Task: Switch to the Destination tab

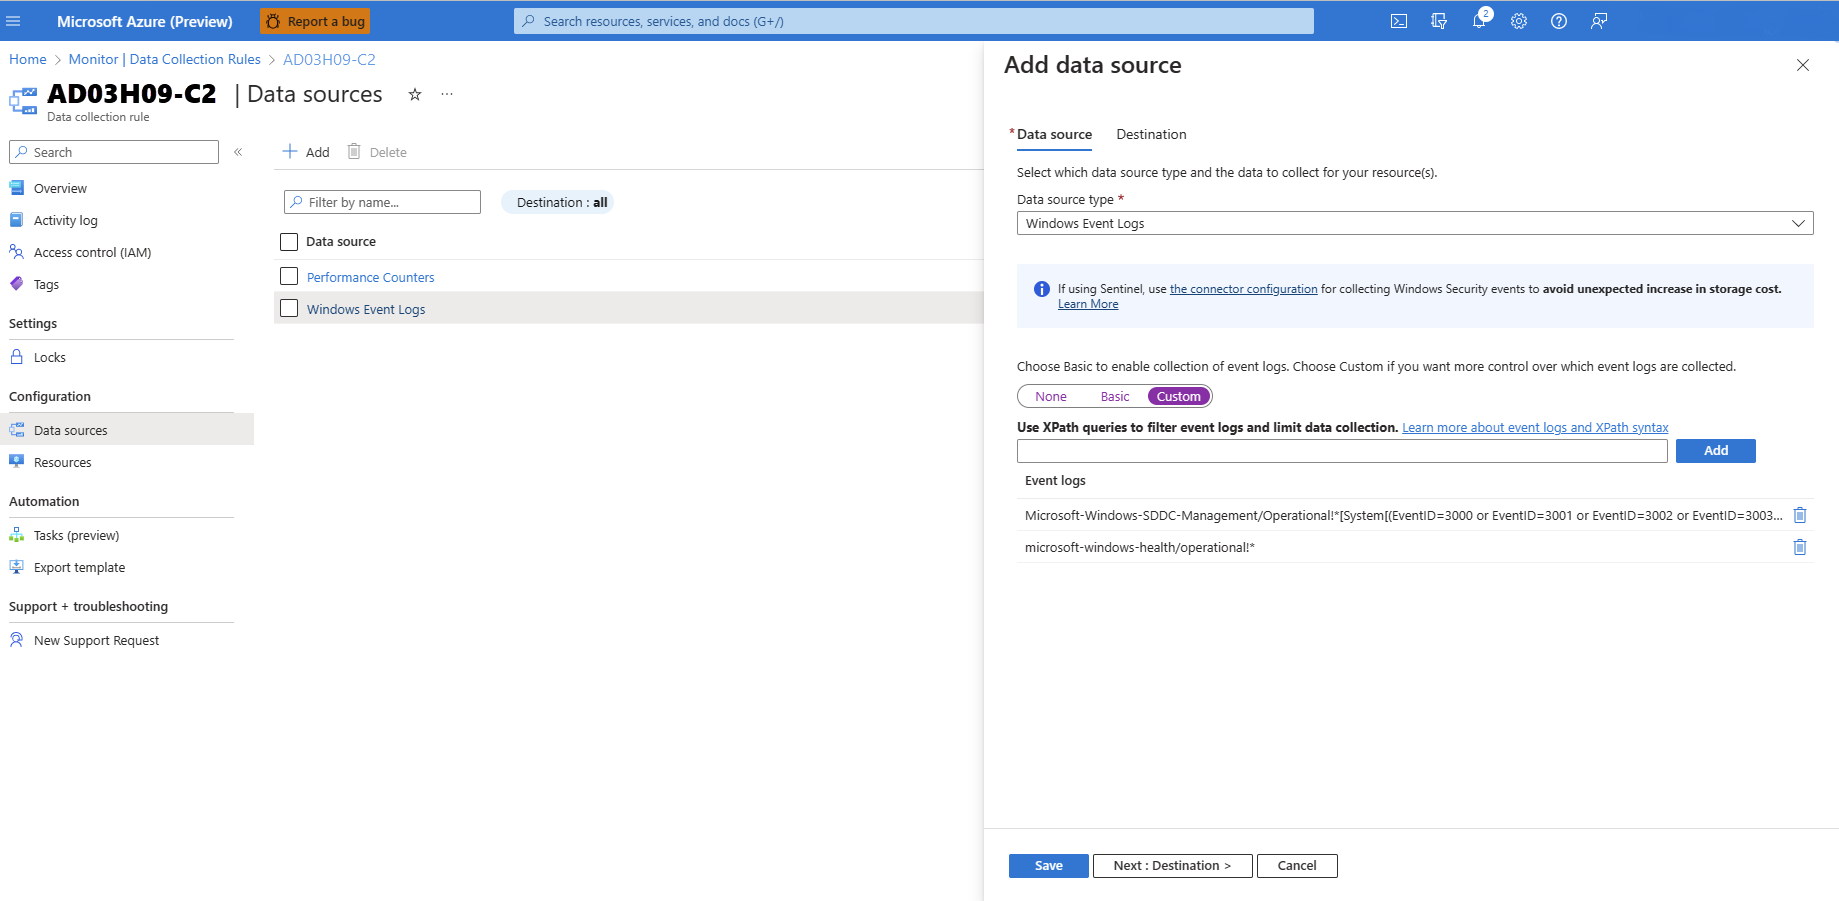Action: coord(1151,135)
